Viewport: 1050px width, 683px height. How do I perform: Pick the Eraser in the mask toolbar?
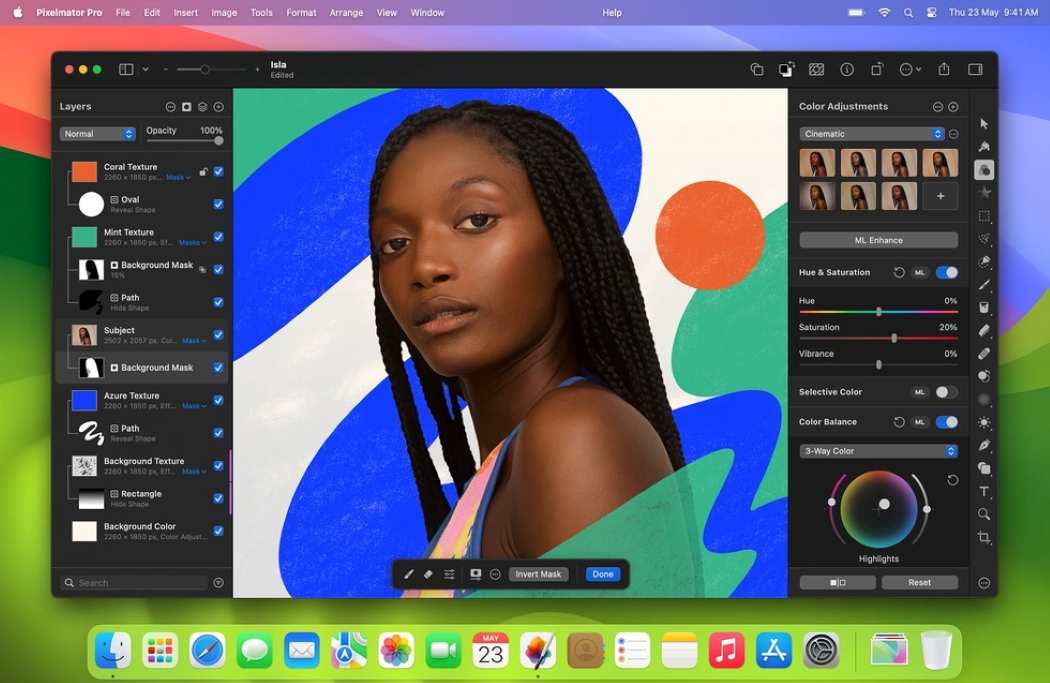coord(429,573)
